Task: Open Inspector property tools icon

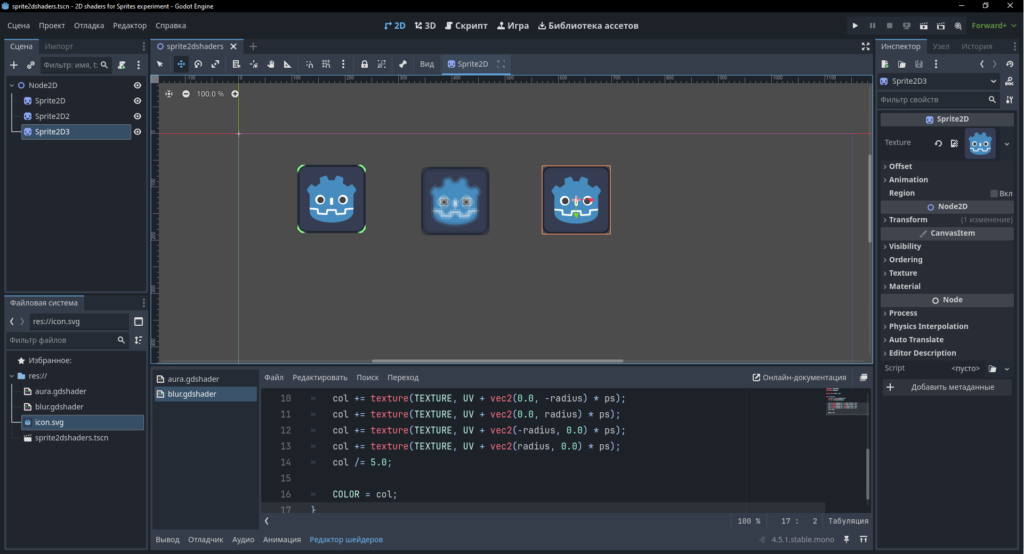Action: coord(1010,100)
